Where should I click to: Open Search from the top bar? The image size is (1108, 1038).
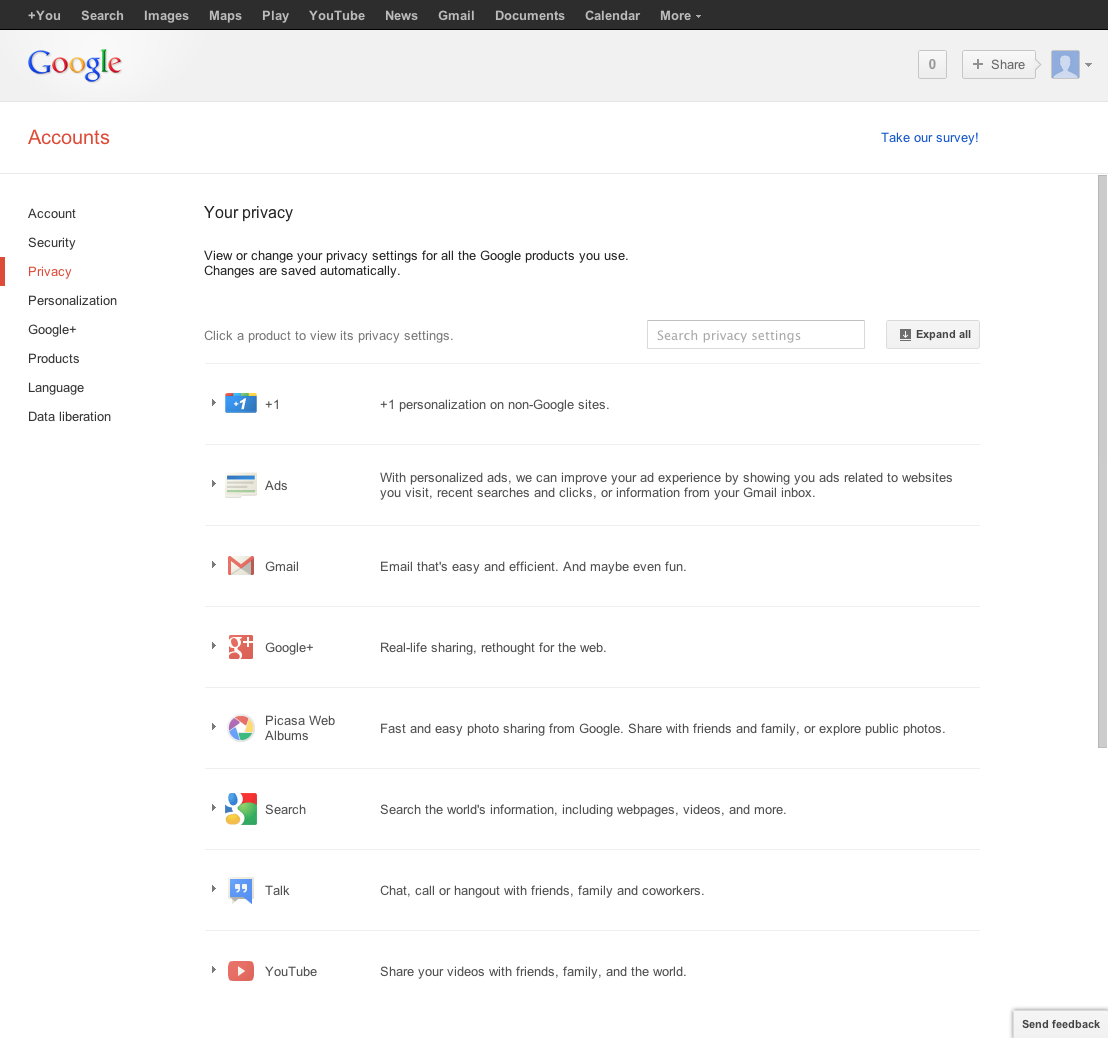[102, 16]
